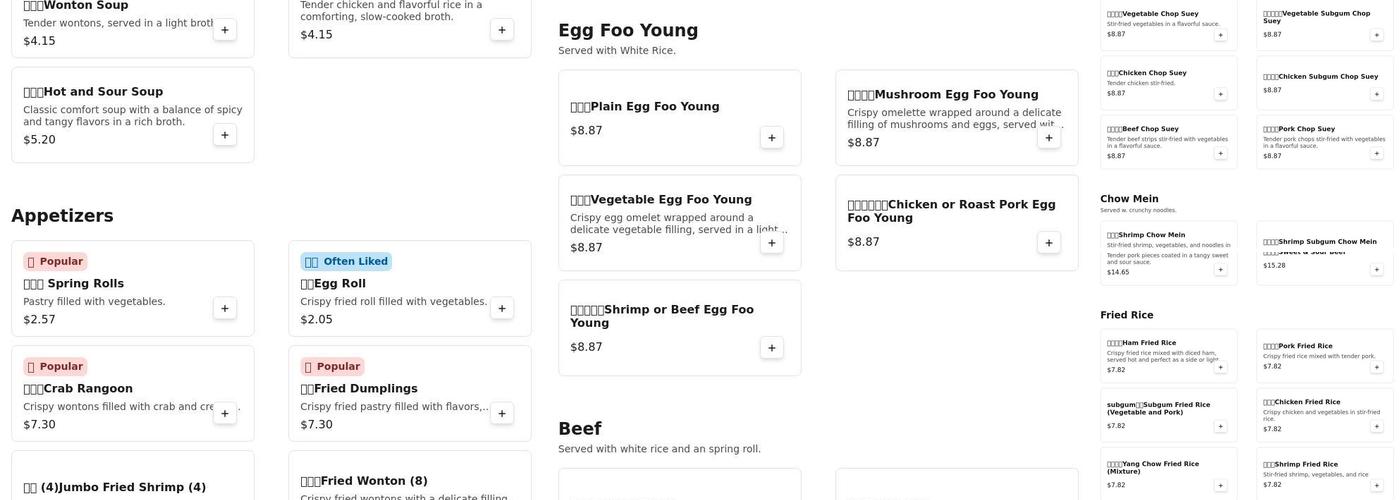Click the Popular badge above Crab Rangoon
Screen dimensions: 1400x500
click(55, 367)
